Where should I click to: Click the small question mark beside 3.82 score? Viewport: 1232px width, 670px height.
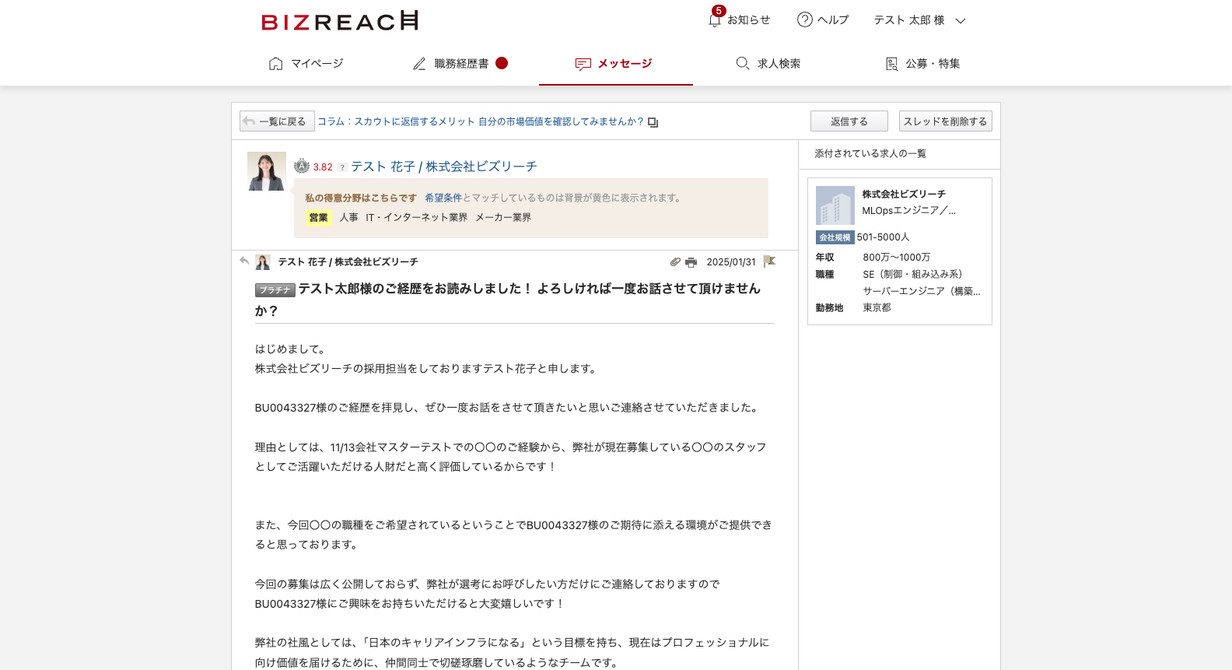pyautogui.click(x=342, y=167)
